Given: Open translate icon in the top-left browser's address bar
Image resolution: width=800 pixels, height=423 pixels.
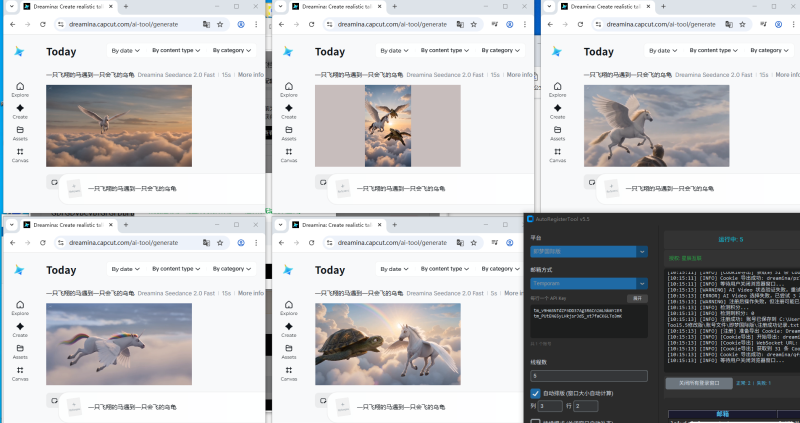Looking at the screenshot, I should 206,24.
